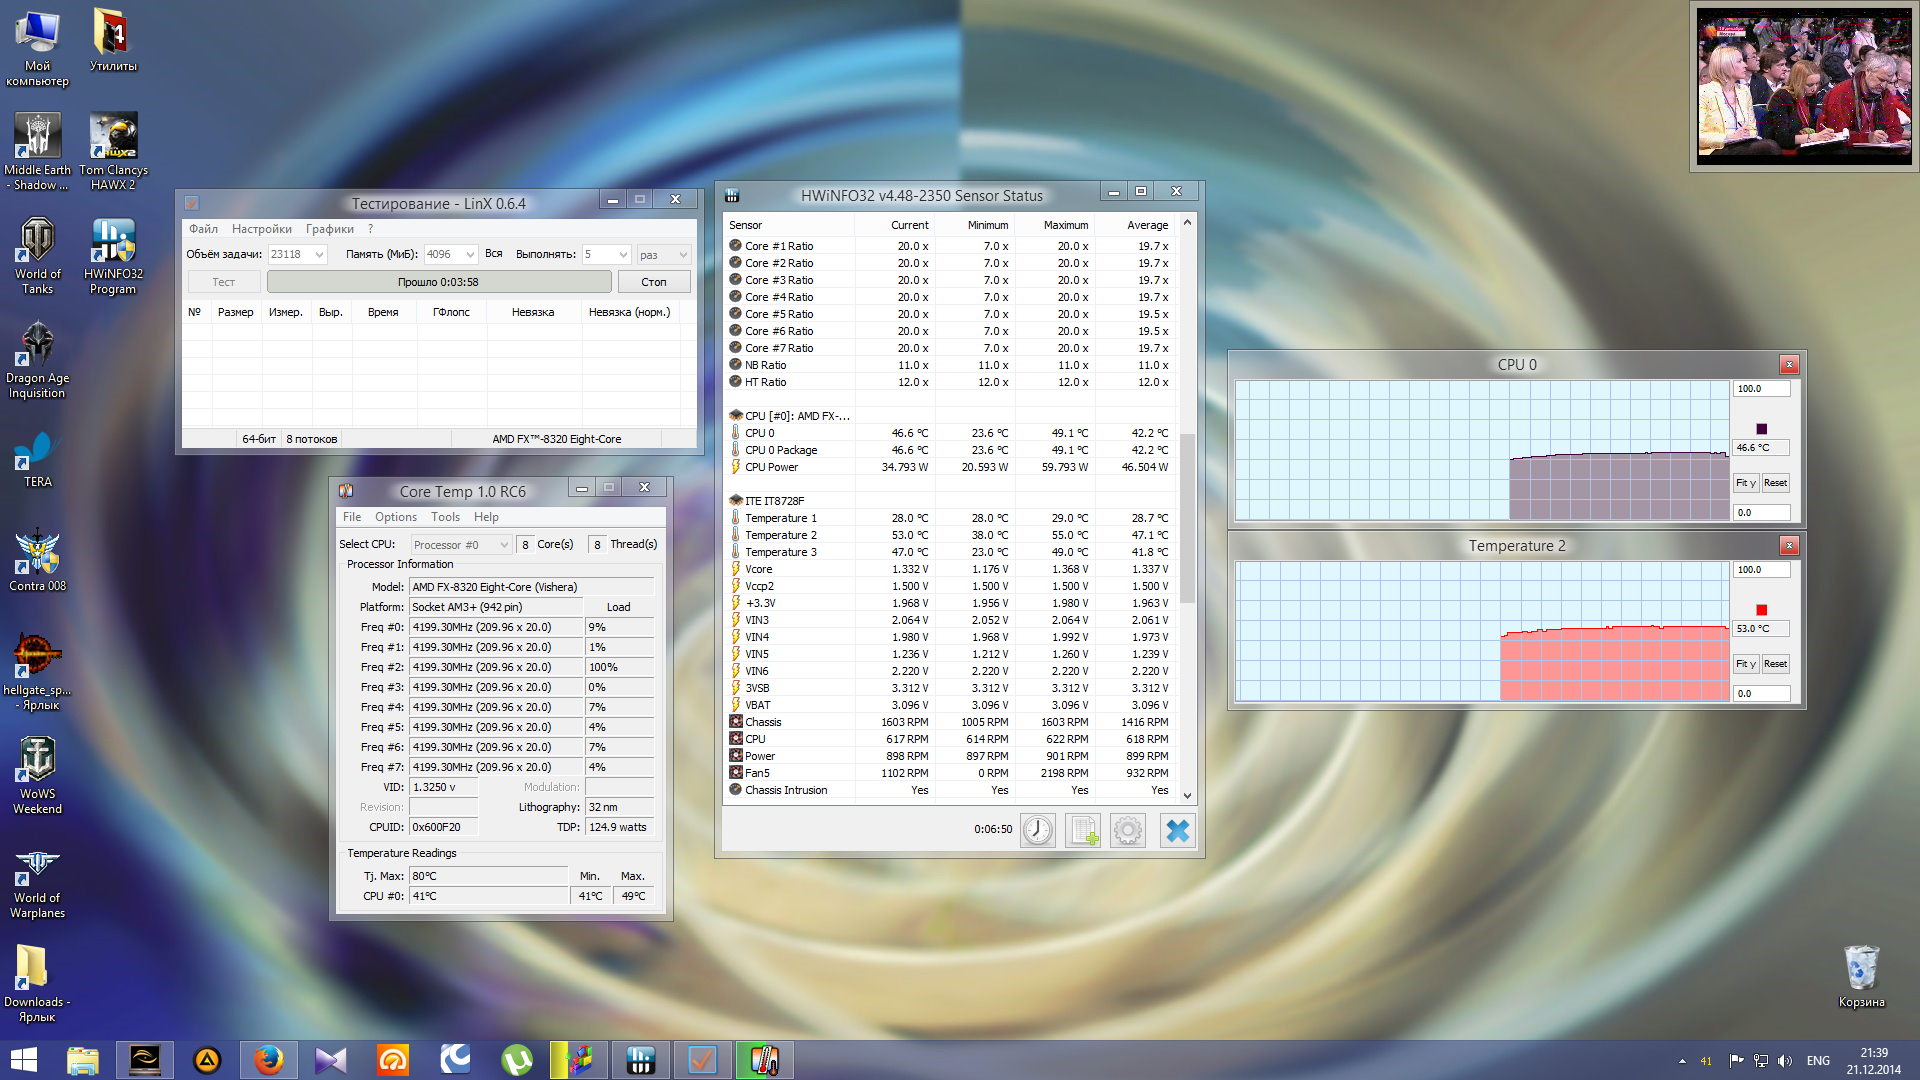Viewport: 1920px width, 1080px height.
Task: Click the red color swatch in Temperature 2 graph
Action: click(1762, 610)
